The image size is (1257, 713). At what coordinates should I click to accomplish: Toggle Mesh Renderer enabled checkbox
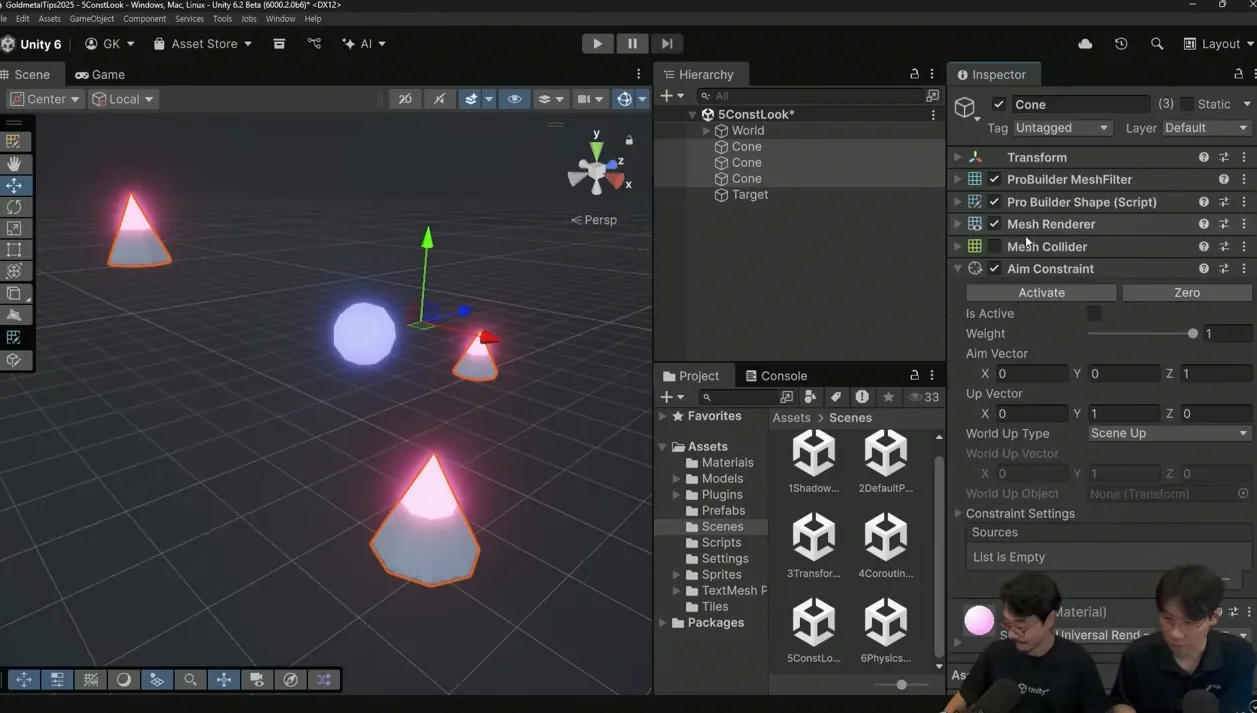click(994, 224)
